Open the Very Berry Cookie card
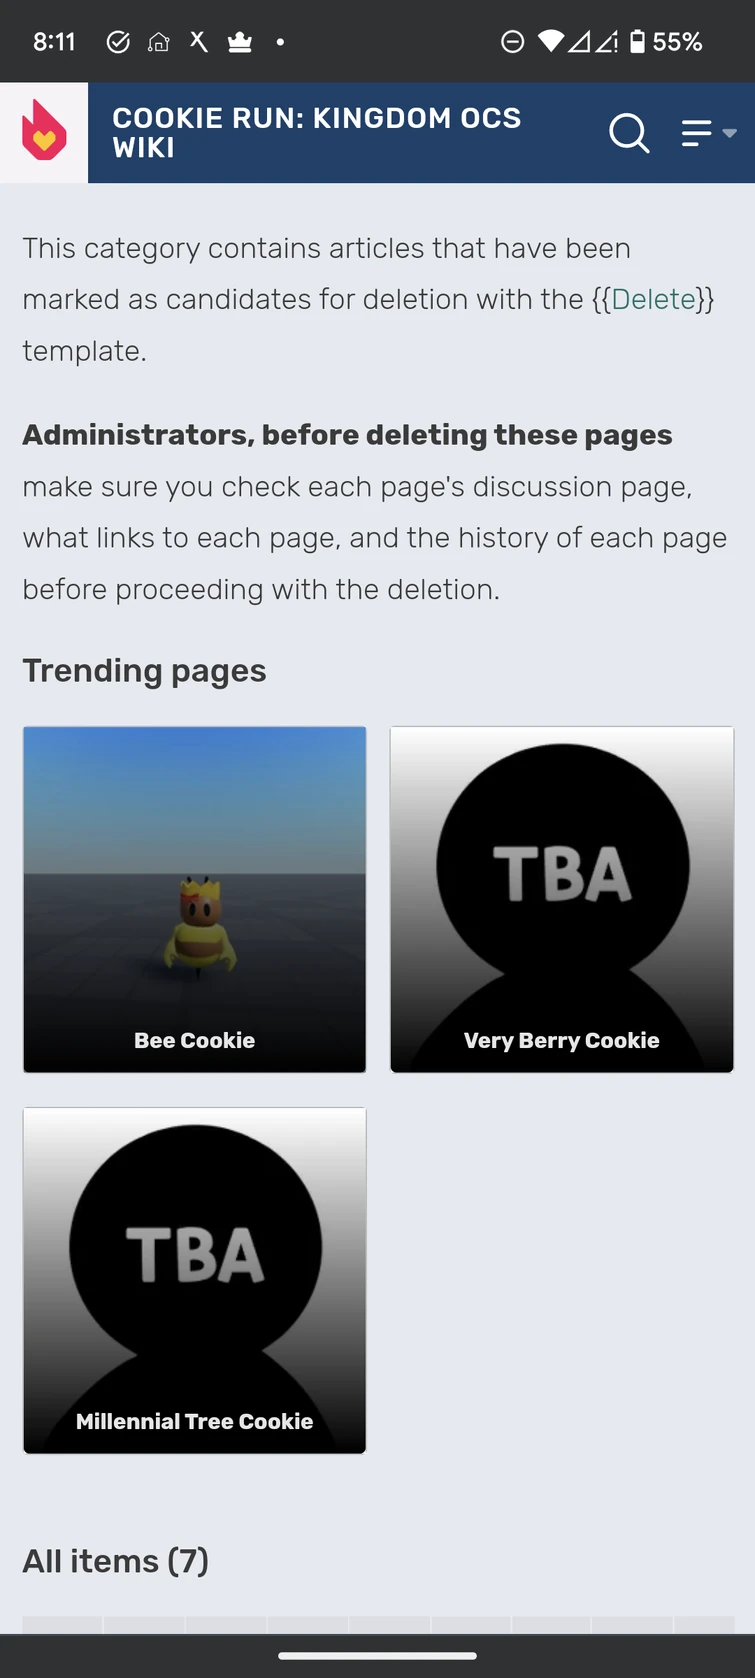This screenshot has width=755, height=1678. (562, 899)
